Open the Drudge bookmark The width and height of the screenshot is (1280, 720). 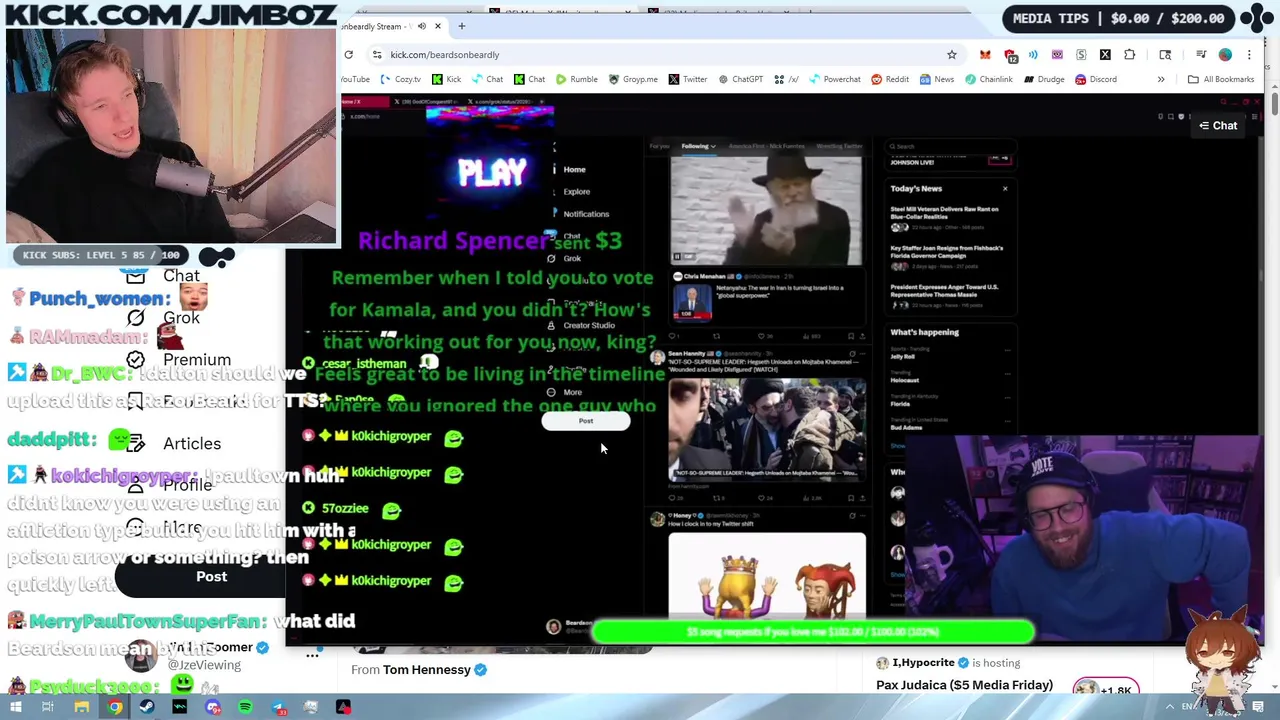pyautogui.click(x=1044, y=79)
